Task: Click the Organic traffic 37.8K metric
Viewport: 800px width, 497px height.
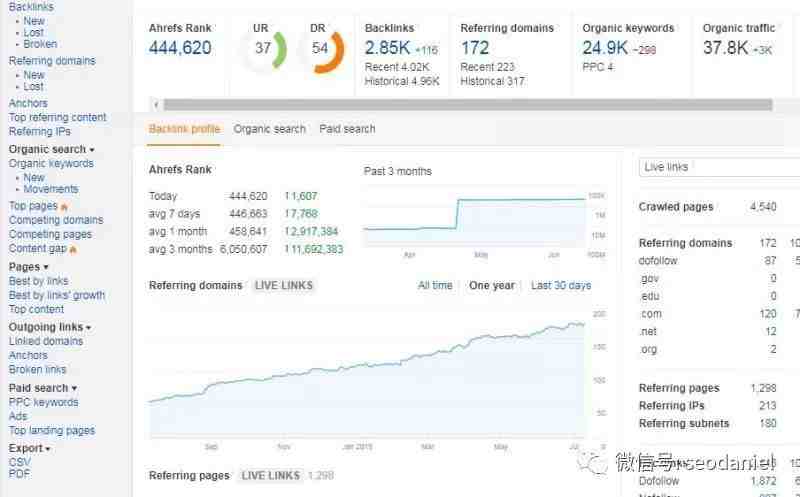Action: 726,48
